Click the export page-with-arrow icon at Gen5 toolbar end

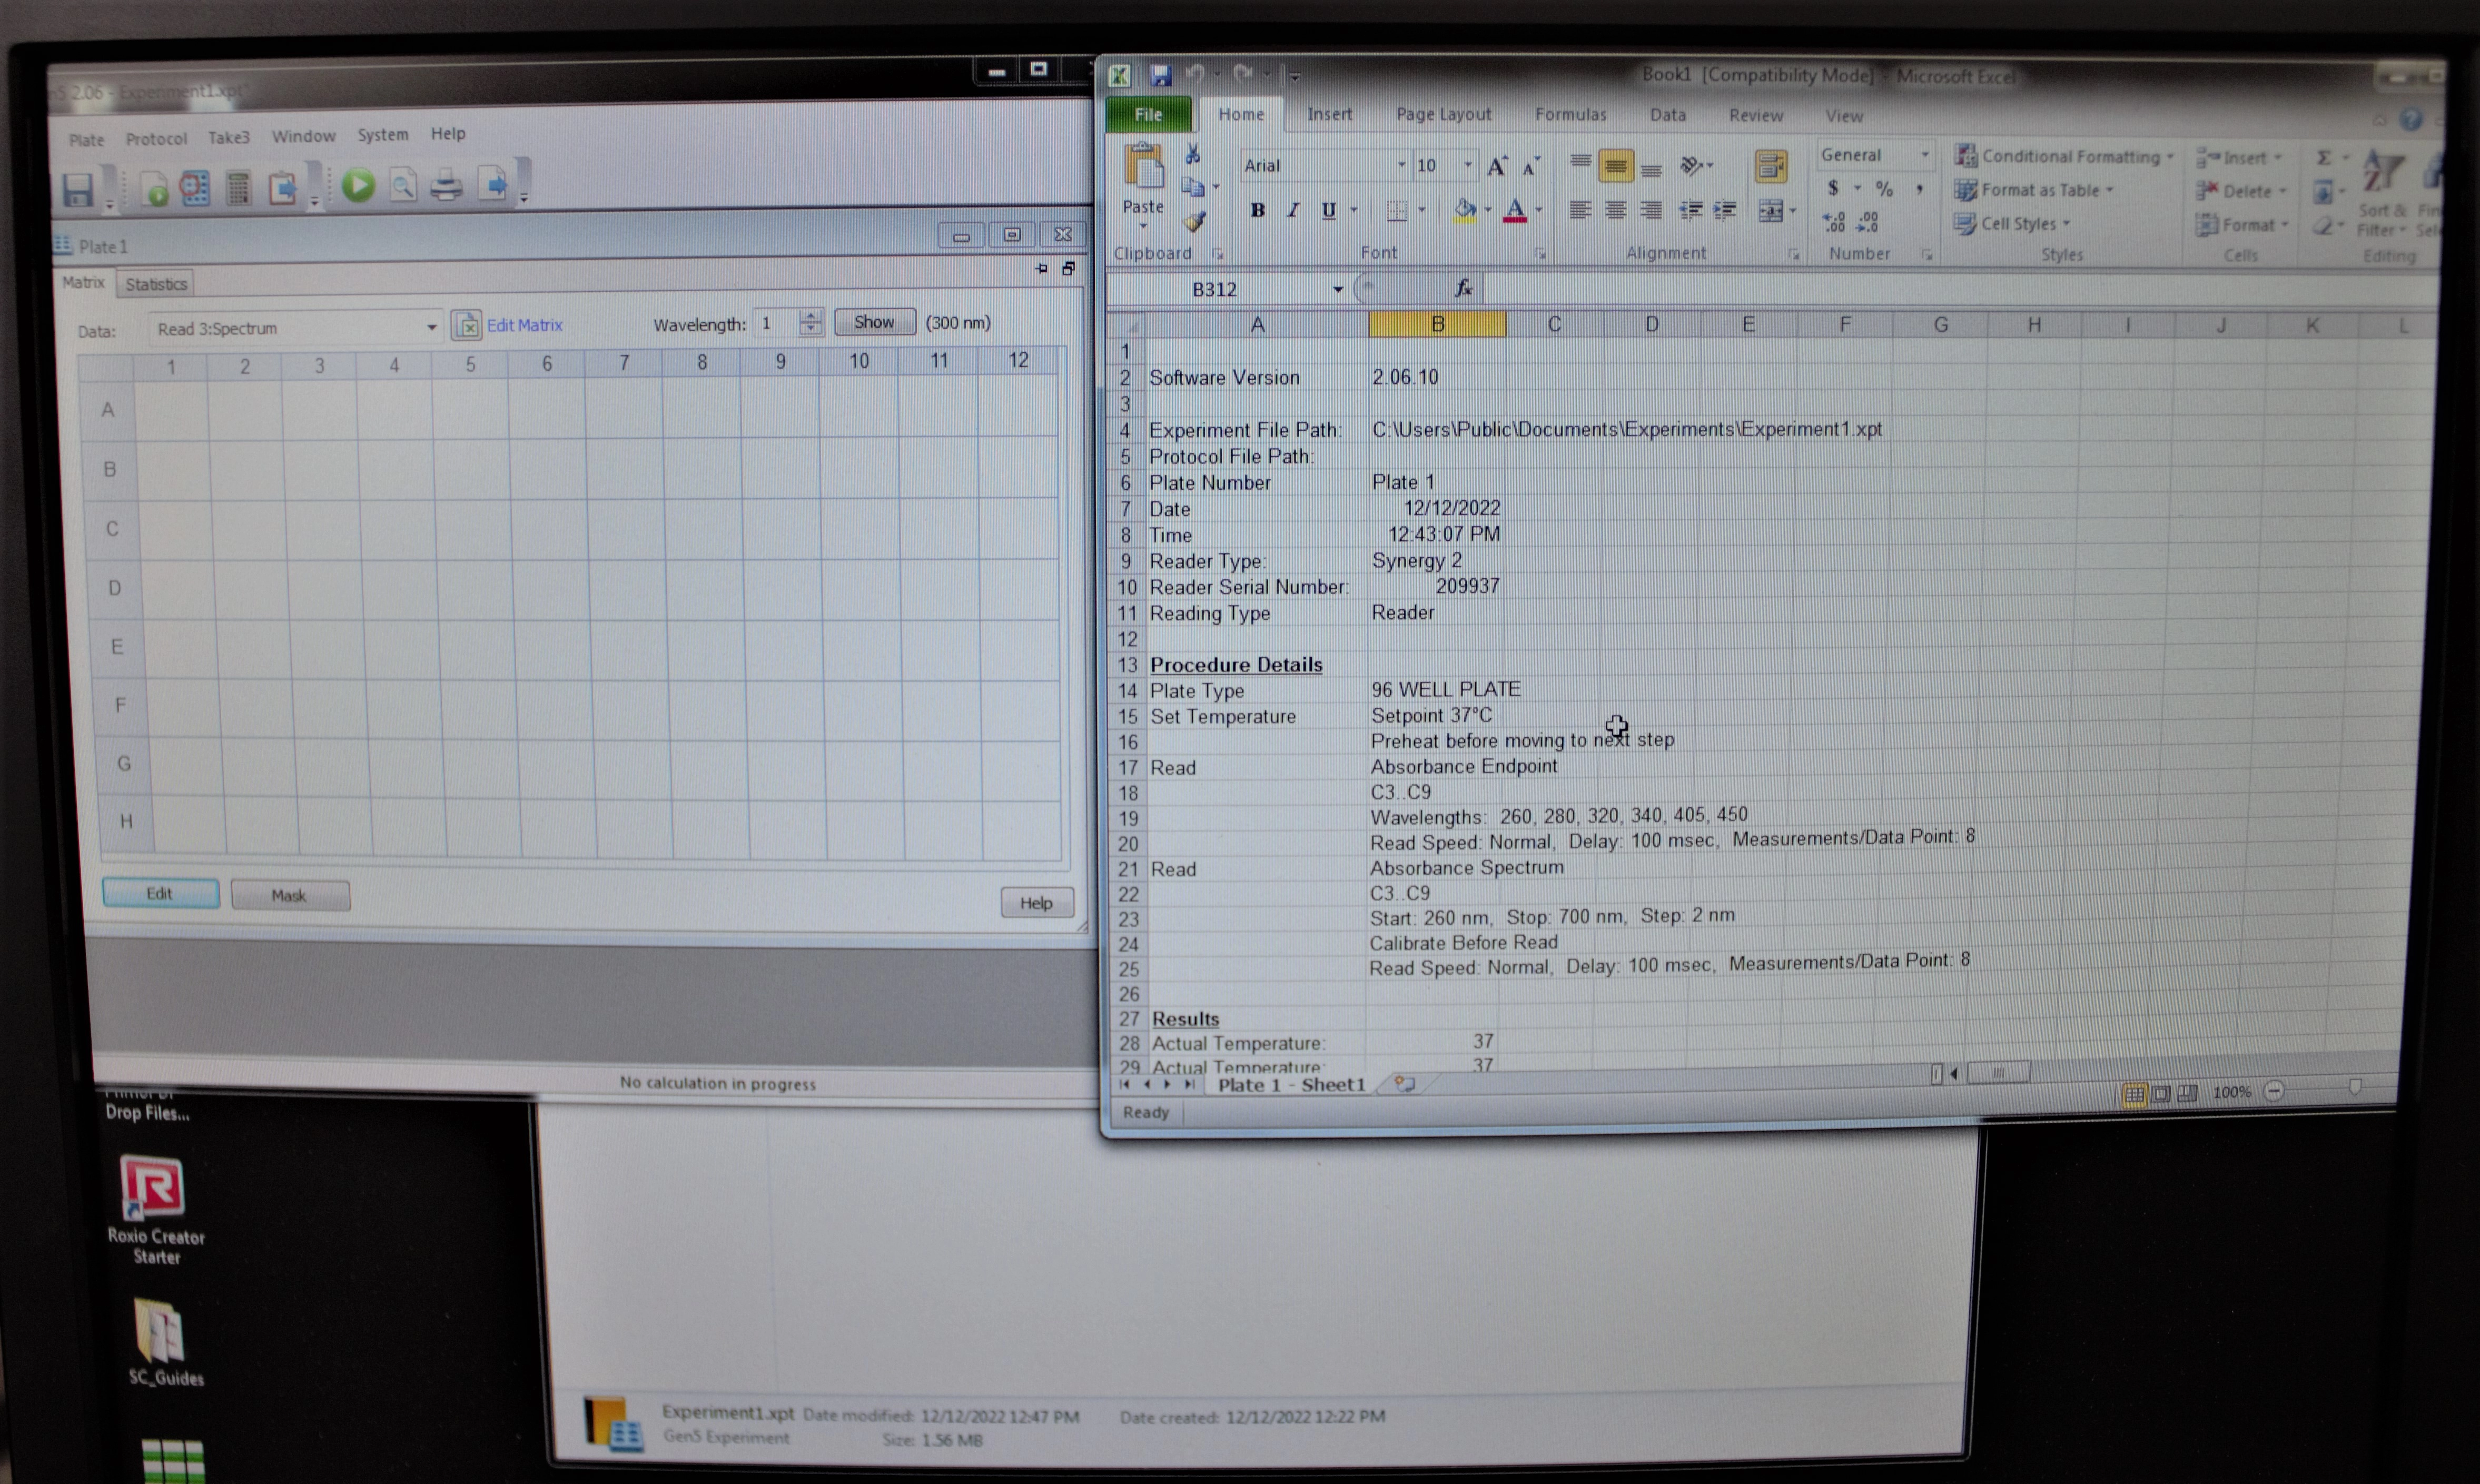coord(493,185)
